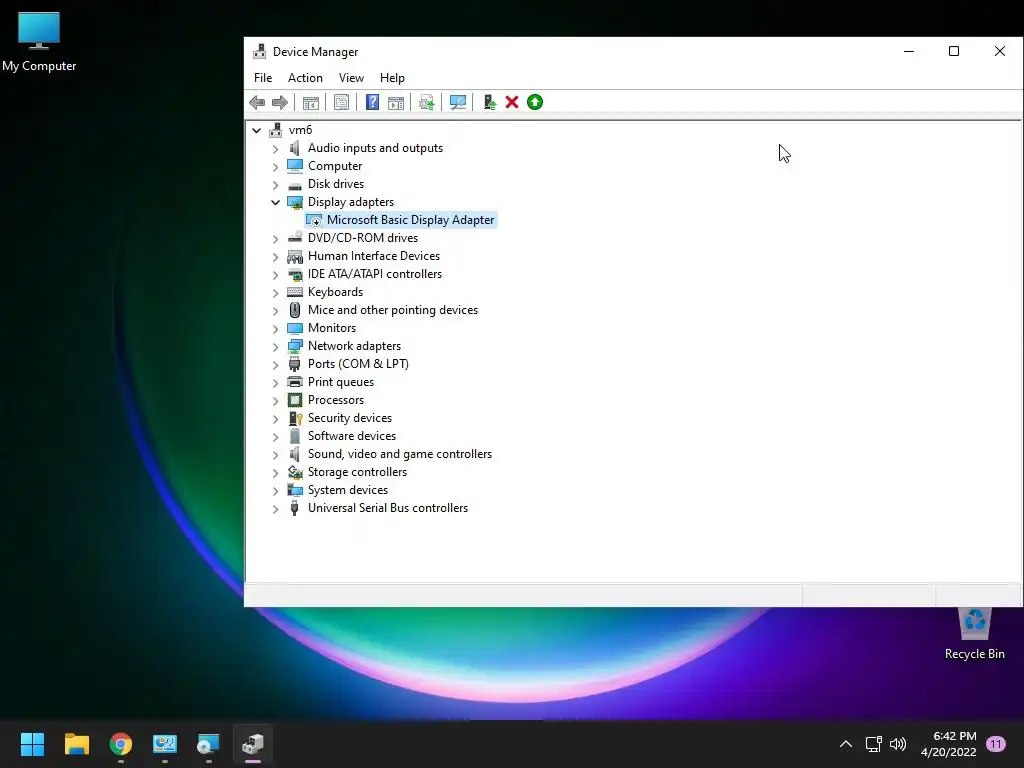Viewport: 1024px width, 768px height.
Task: Expand System devices chevron
Action: coord(276,491)
